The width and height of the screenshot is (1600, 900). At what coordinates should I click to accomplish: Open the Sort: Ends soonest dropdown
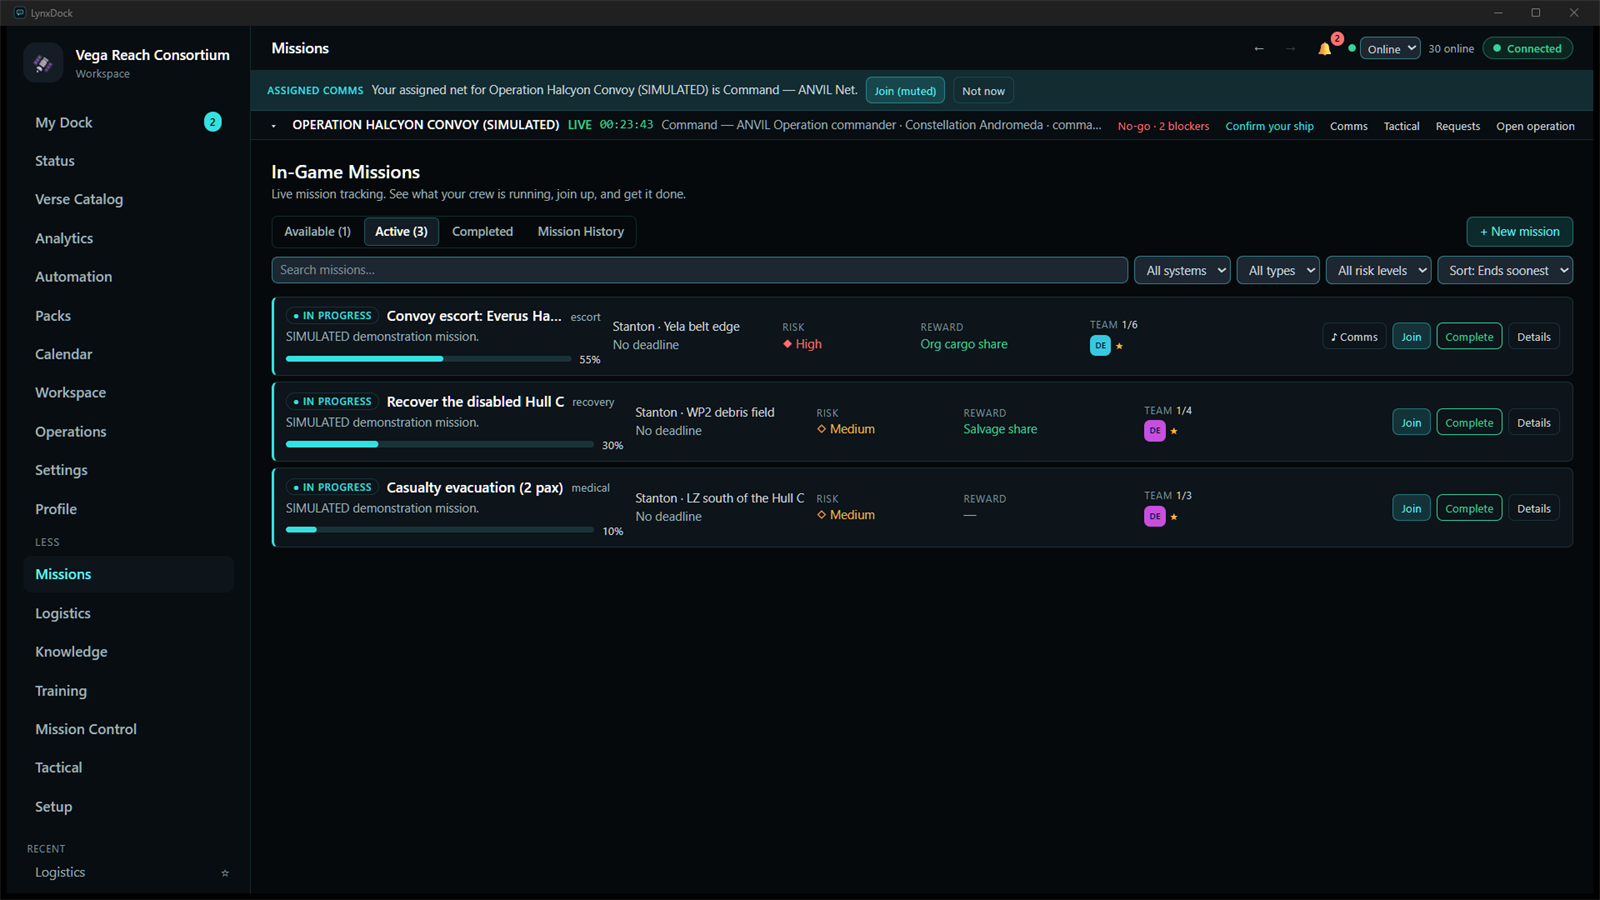pos(1505,271)
